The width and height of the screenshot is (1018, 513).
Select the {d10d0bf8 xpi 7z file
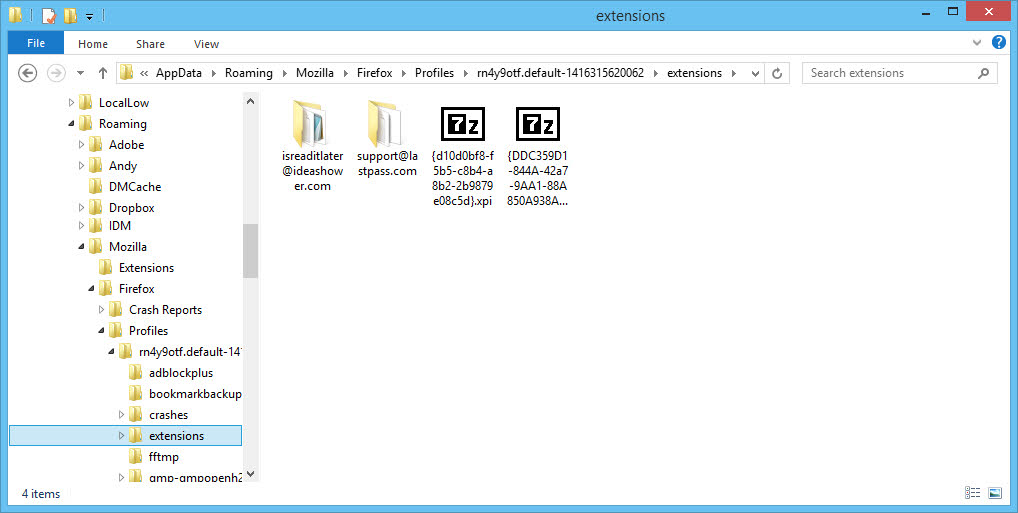tap(462, 156)
